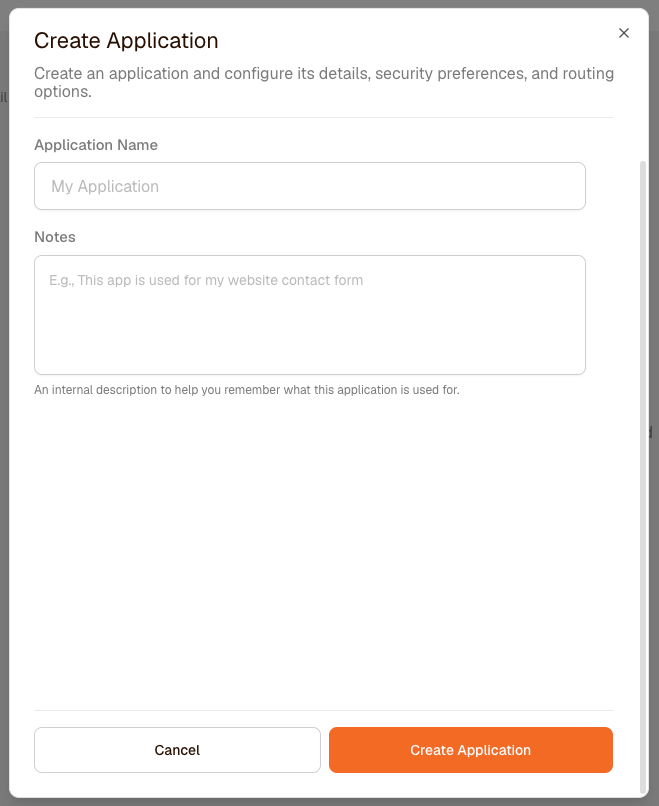Click the bottom-right corner of the Notes box
659x806 pixels.
point(581,370)
